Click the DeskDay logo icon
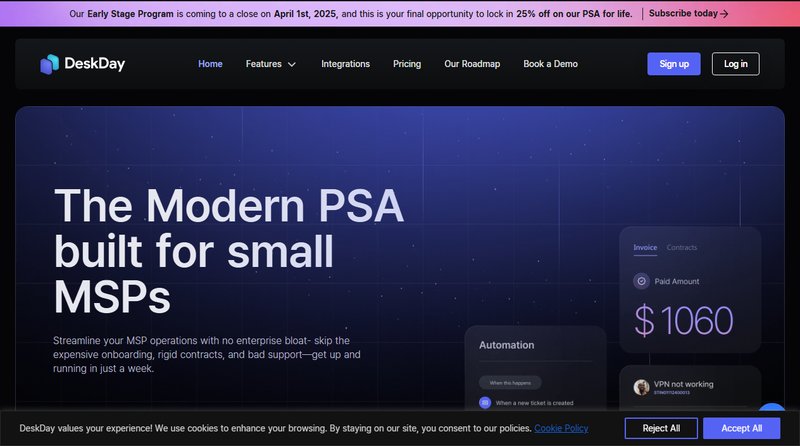The image size is (800, 446). (50, 64)
